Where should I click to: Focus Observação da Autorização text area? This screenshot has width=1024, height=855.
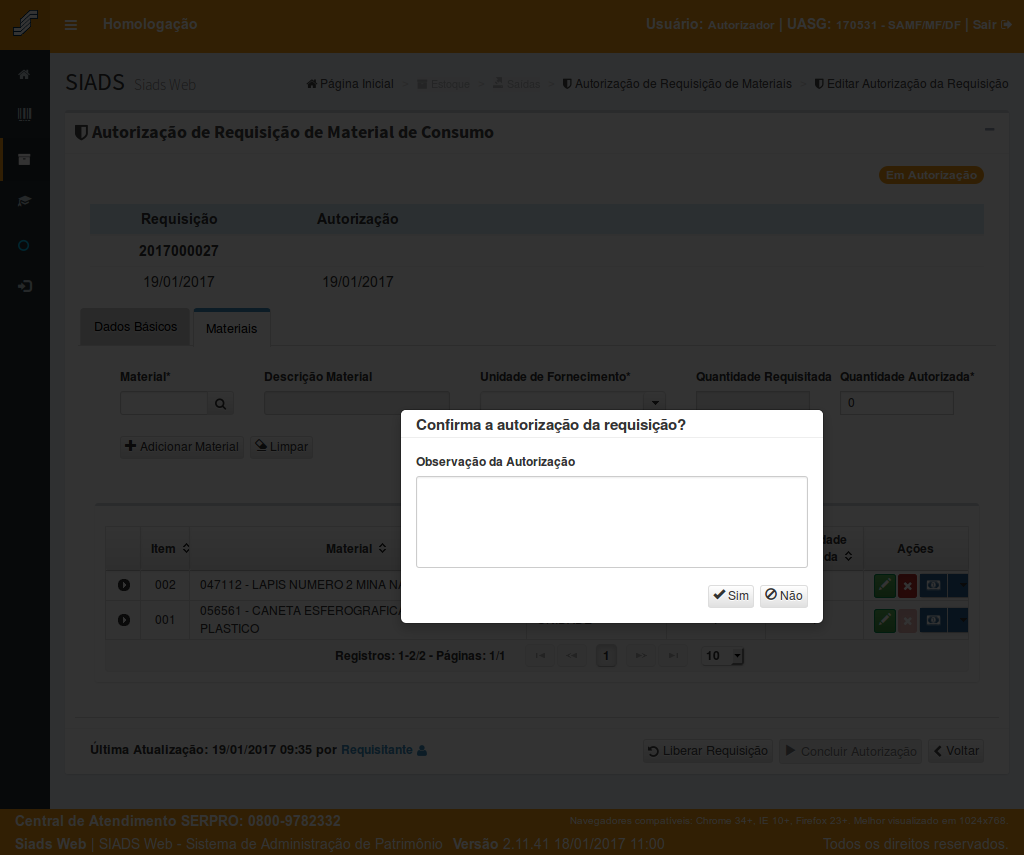coord(612,522)
